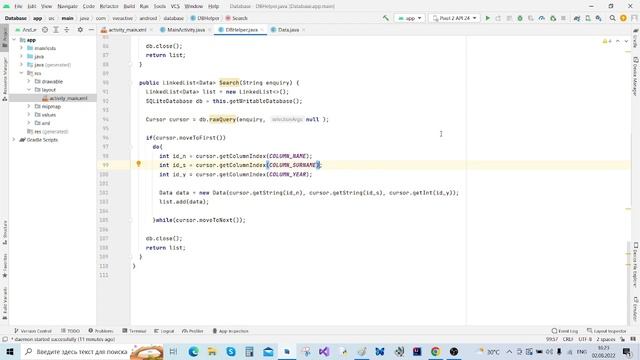Expand the mipmap folder
Viewport: 640px width, 360px height.
pyautogui.click(x=29, y=107)
